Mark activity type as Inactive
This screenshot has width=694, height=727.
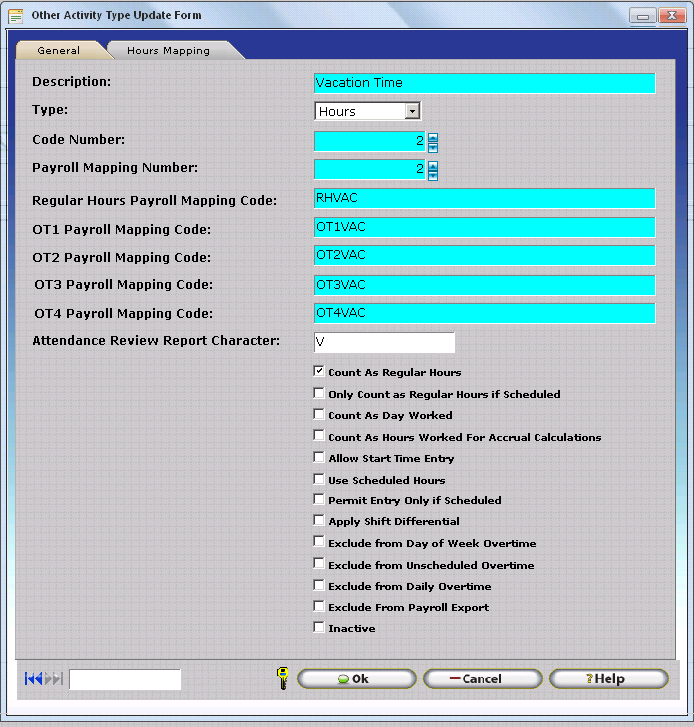pyautogui.click(x=319, y=627)
